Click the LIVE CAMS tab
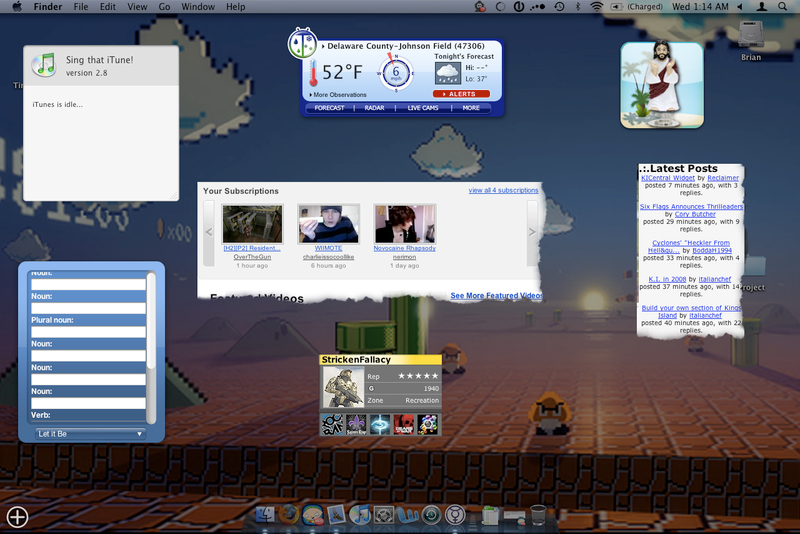800x534 pixels. [423, 108]
